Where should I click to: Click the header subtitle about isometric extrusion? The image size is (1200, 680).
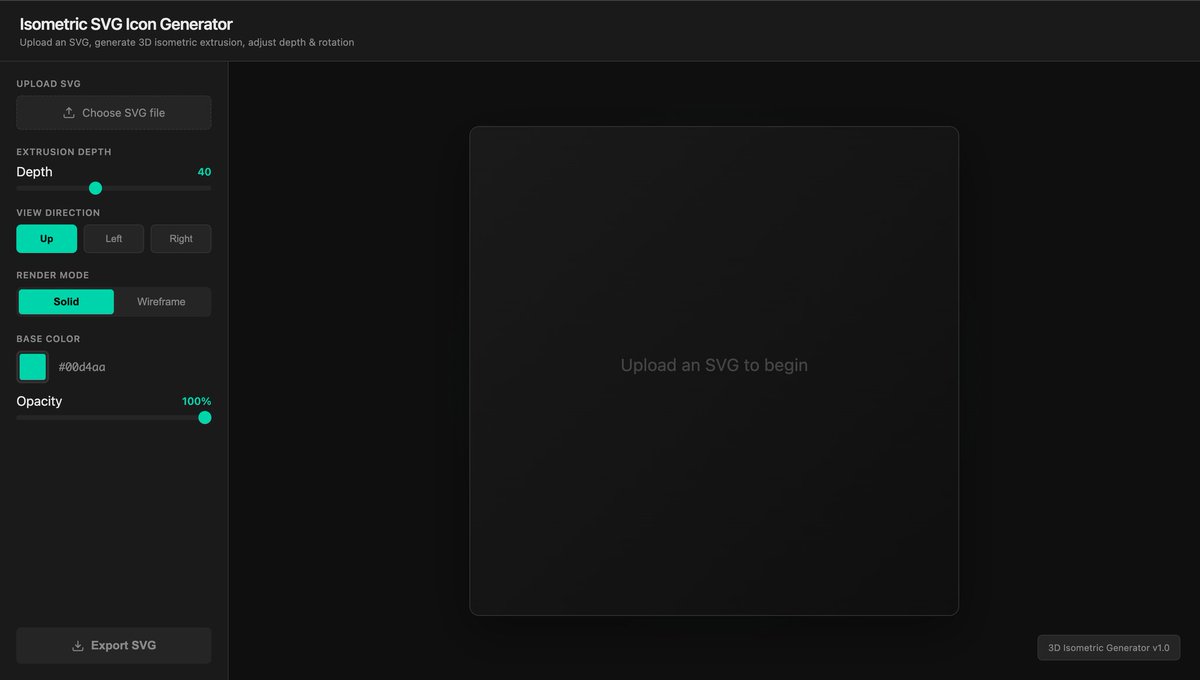(187, 43)
